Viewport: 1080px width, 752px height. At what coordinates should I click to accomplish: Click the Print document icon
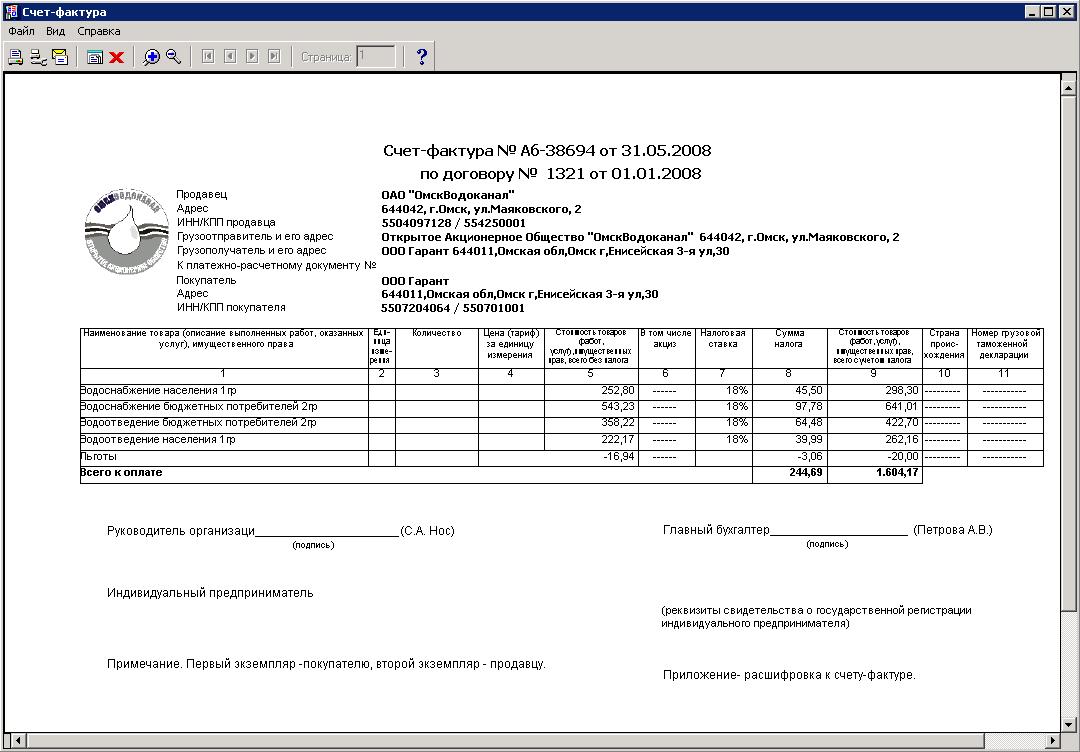[x=16, y=57]
